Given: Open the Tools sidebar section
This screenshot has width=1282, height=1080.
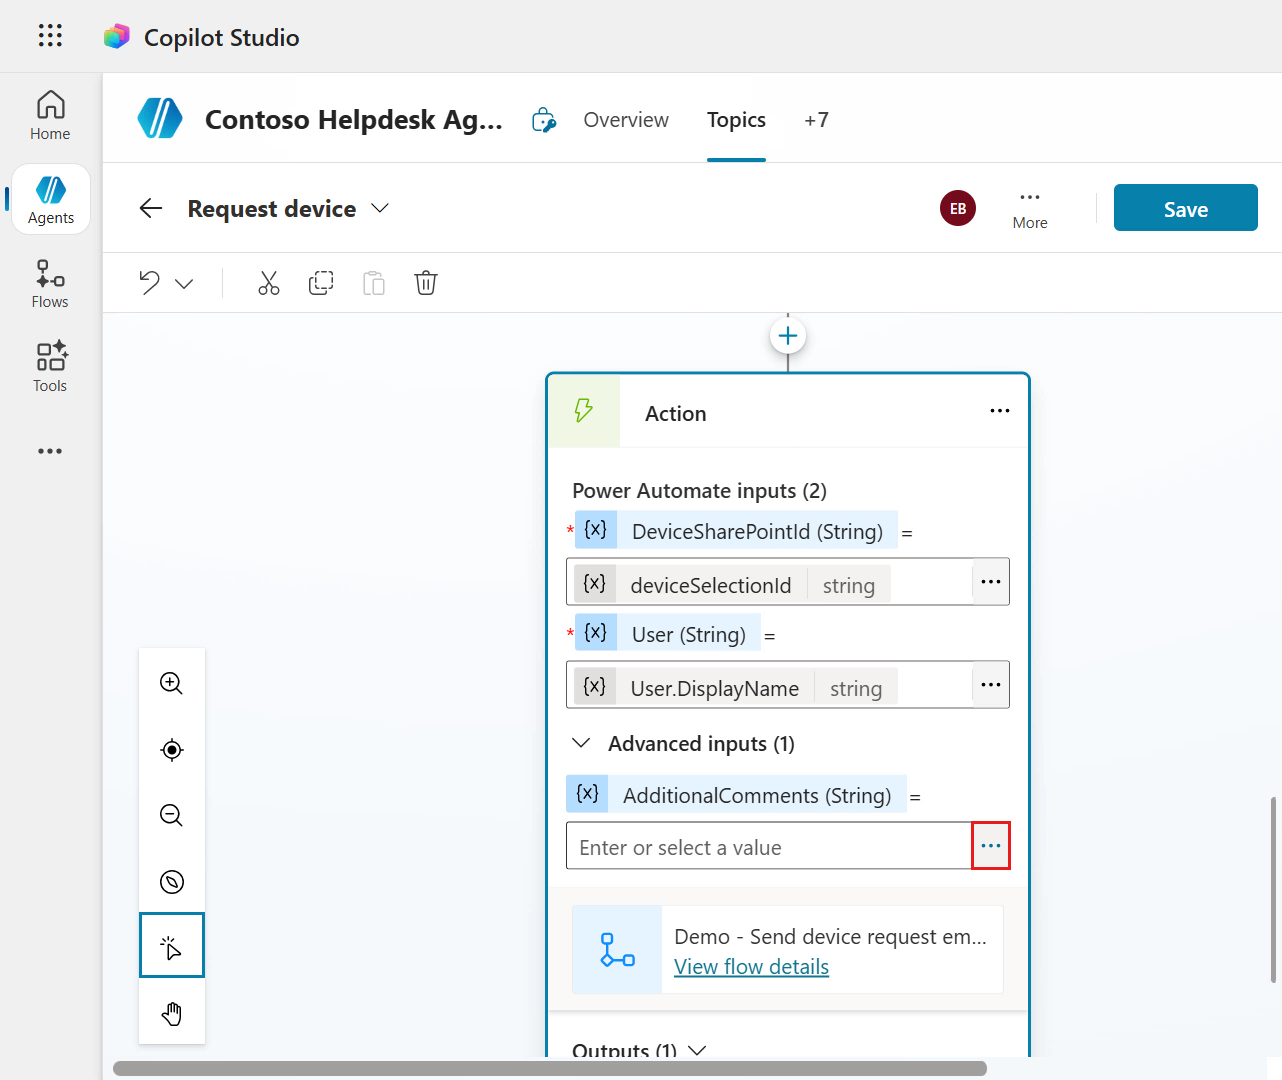Looking at the screenshot, I should [x=50, y=367].
